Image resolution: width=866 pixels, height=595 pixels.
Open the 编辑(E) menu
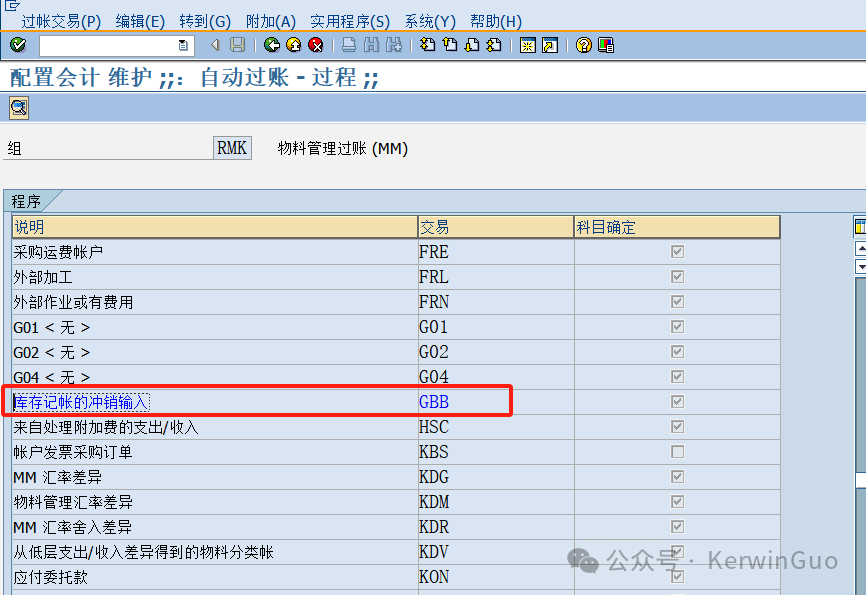[x=140, y=22]
